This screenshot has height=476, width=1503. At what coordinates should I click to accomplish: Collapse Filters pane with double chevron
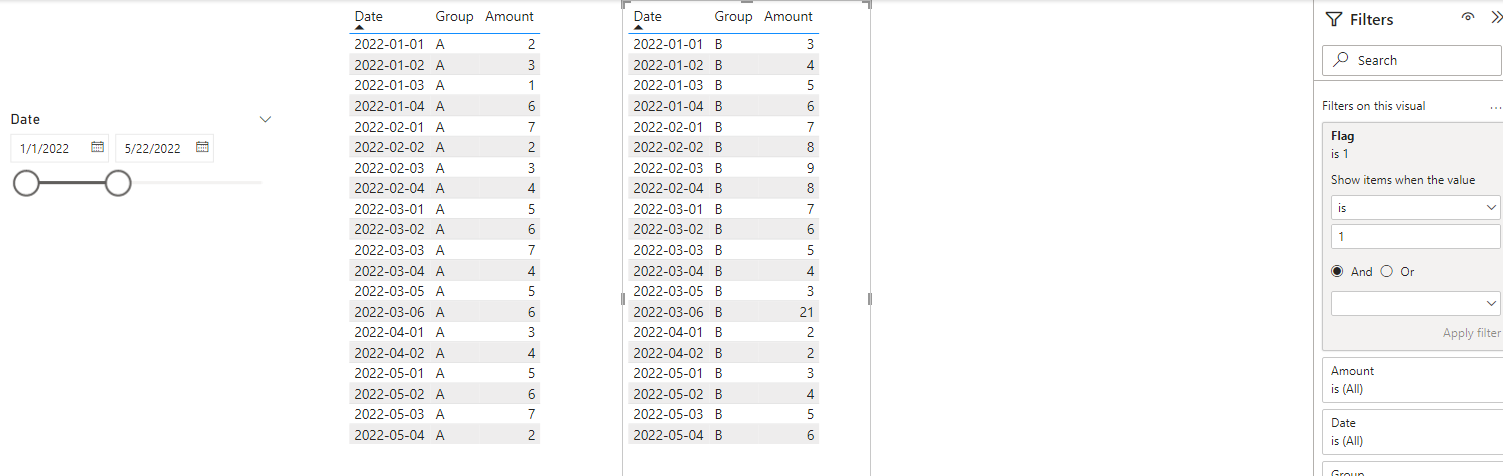[x=1496, y=18]
